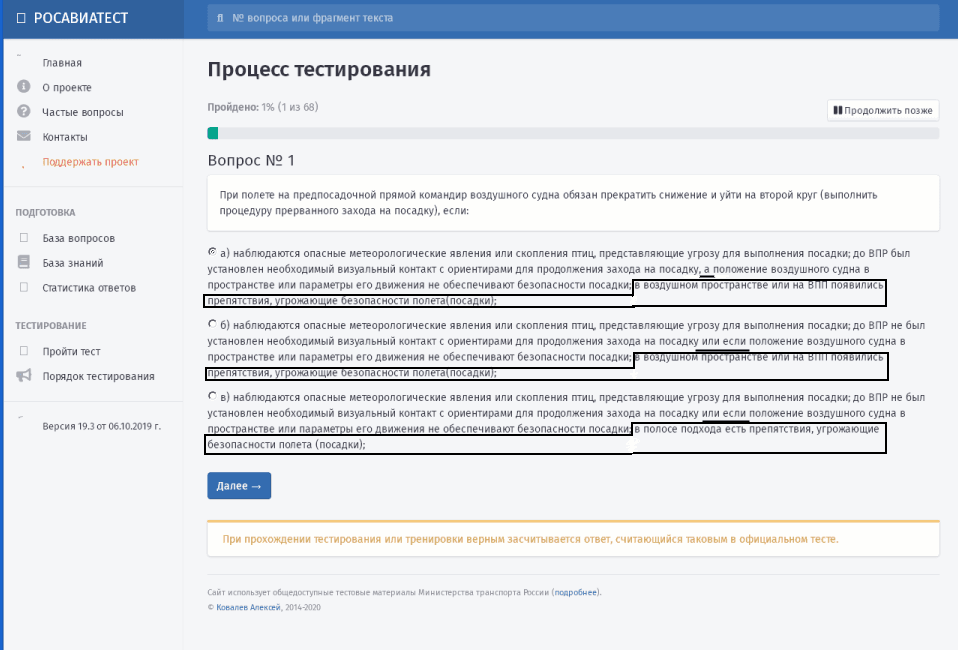Select answer option в) radio button
958x650 pixels.
212,396
